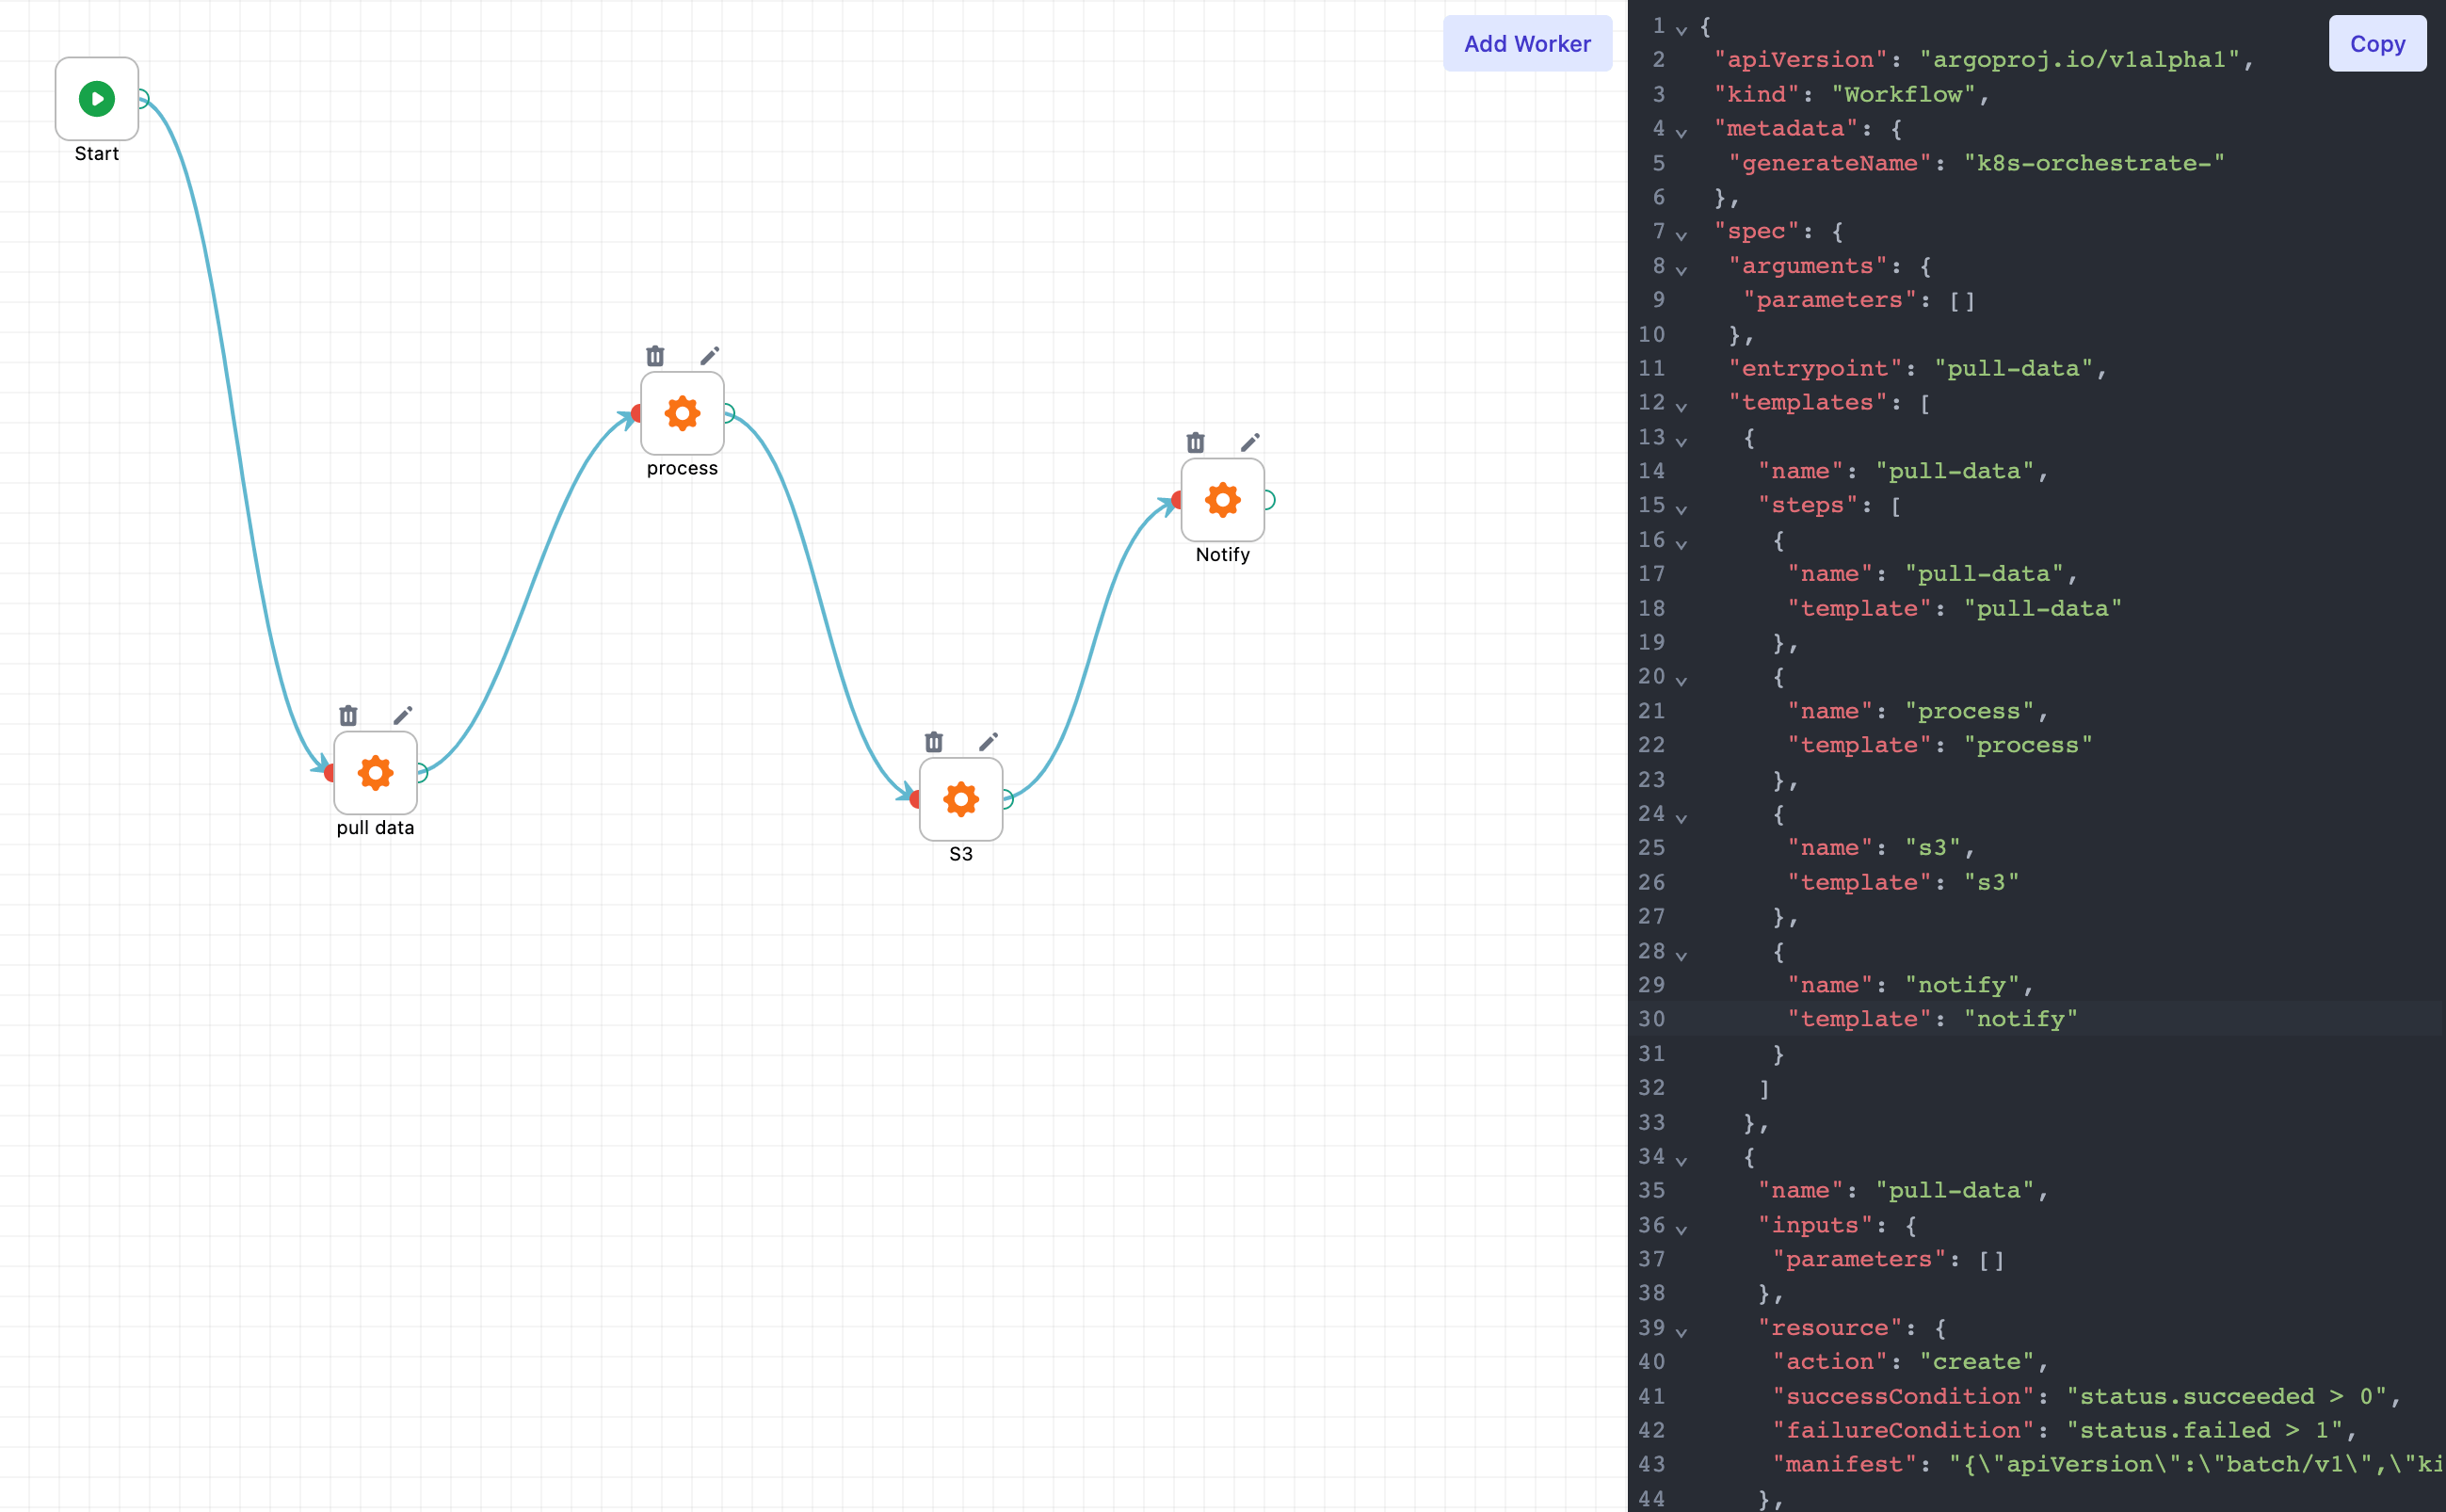Click the Notify node output port

1269,499
